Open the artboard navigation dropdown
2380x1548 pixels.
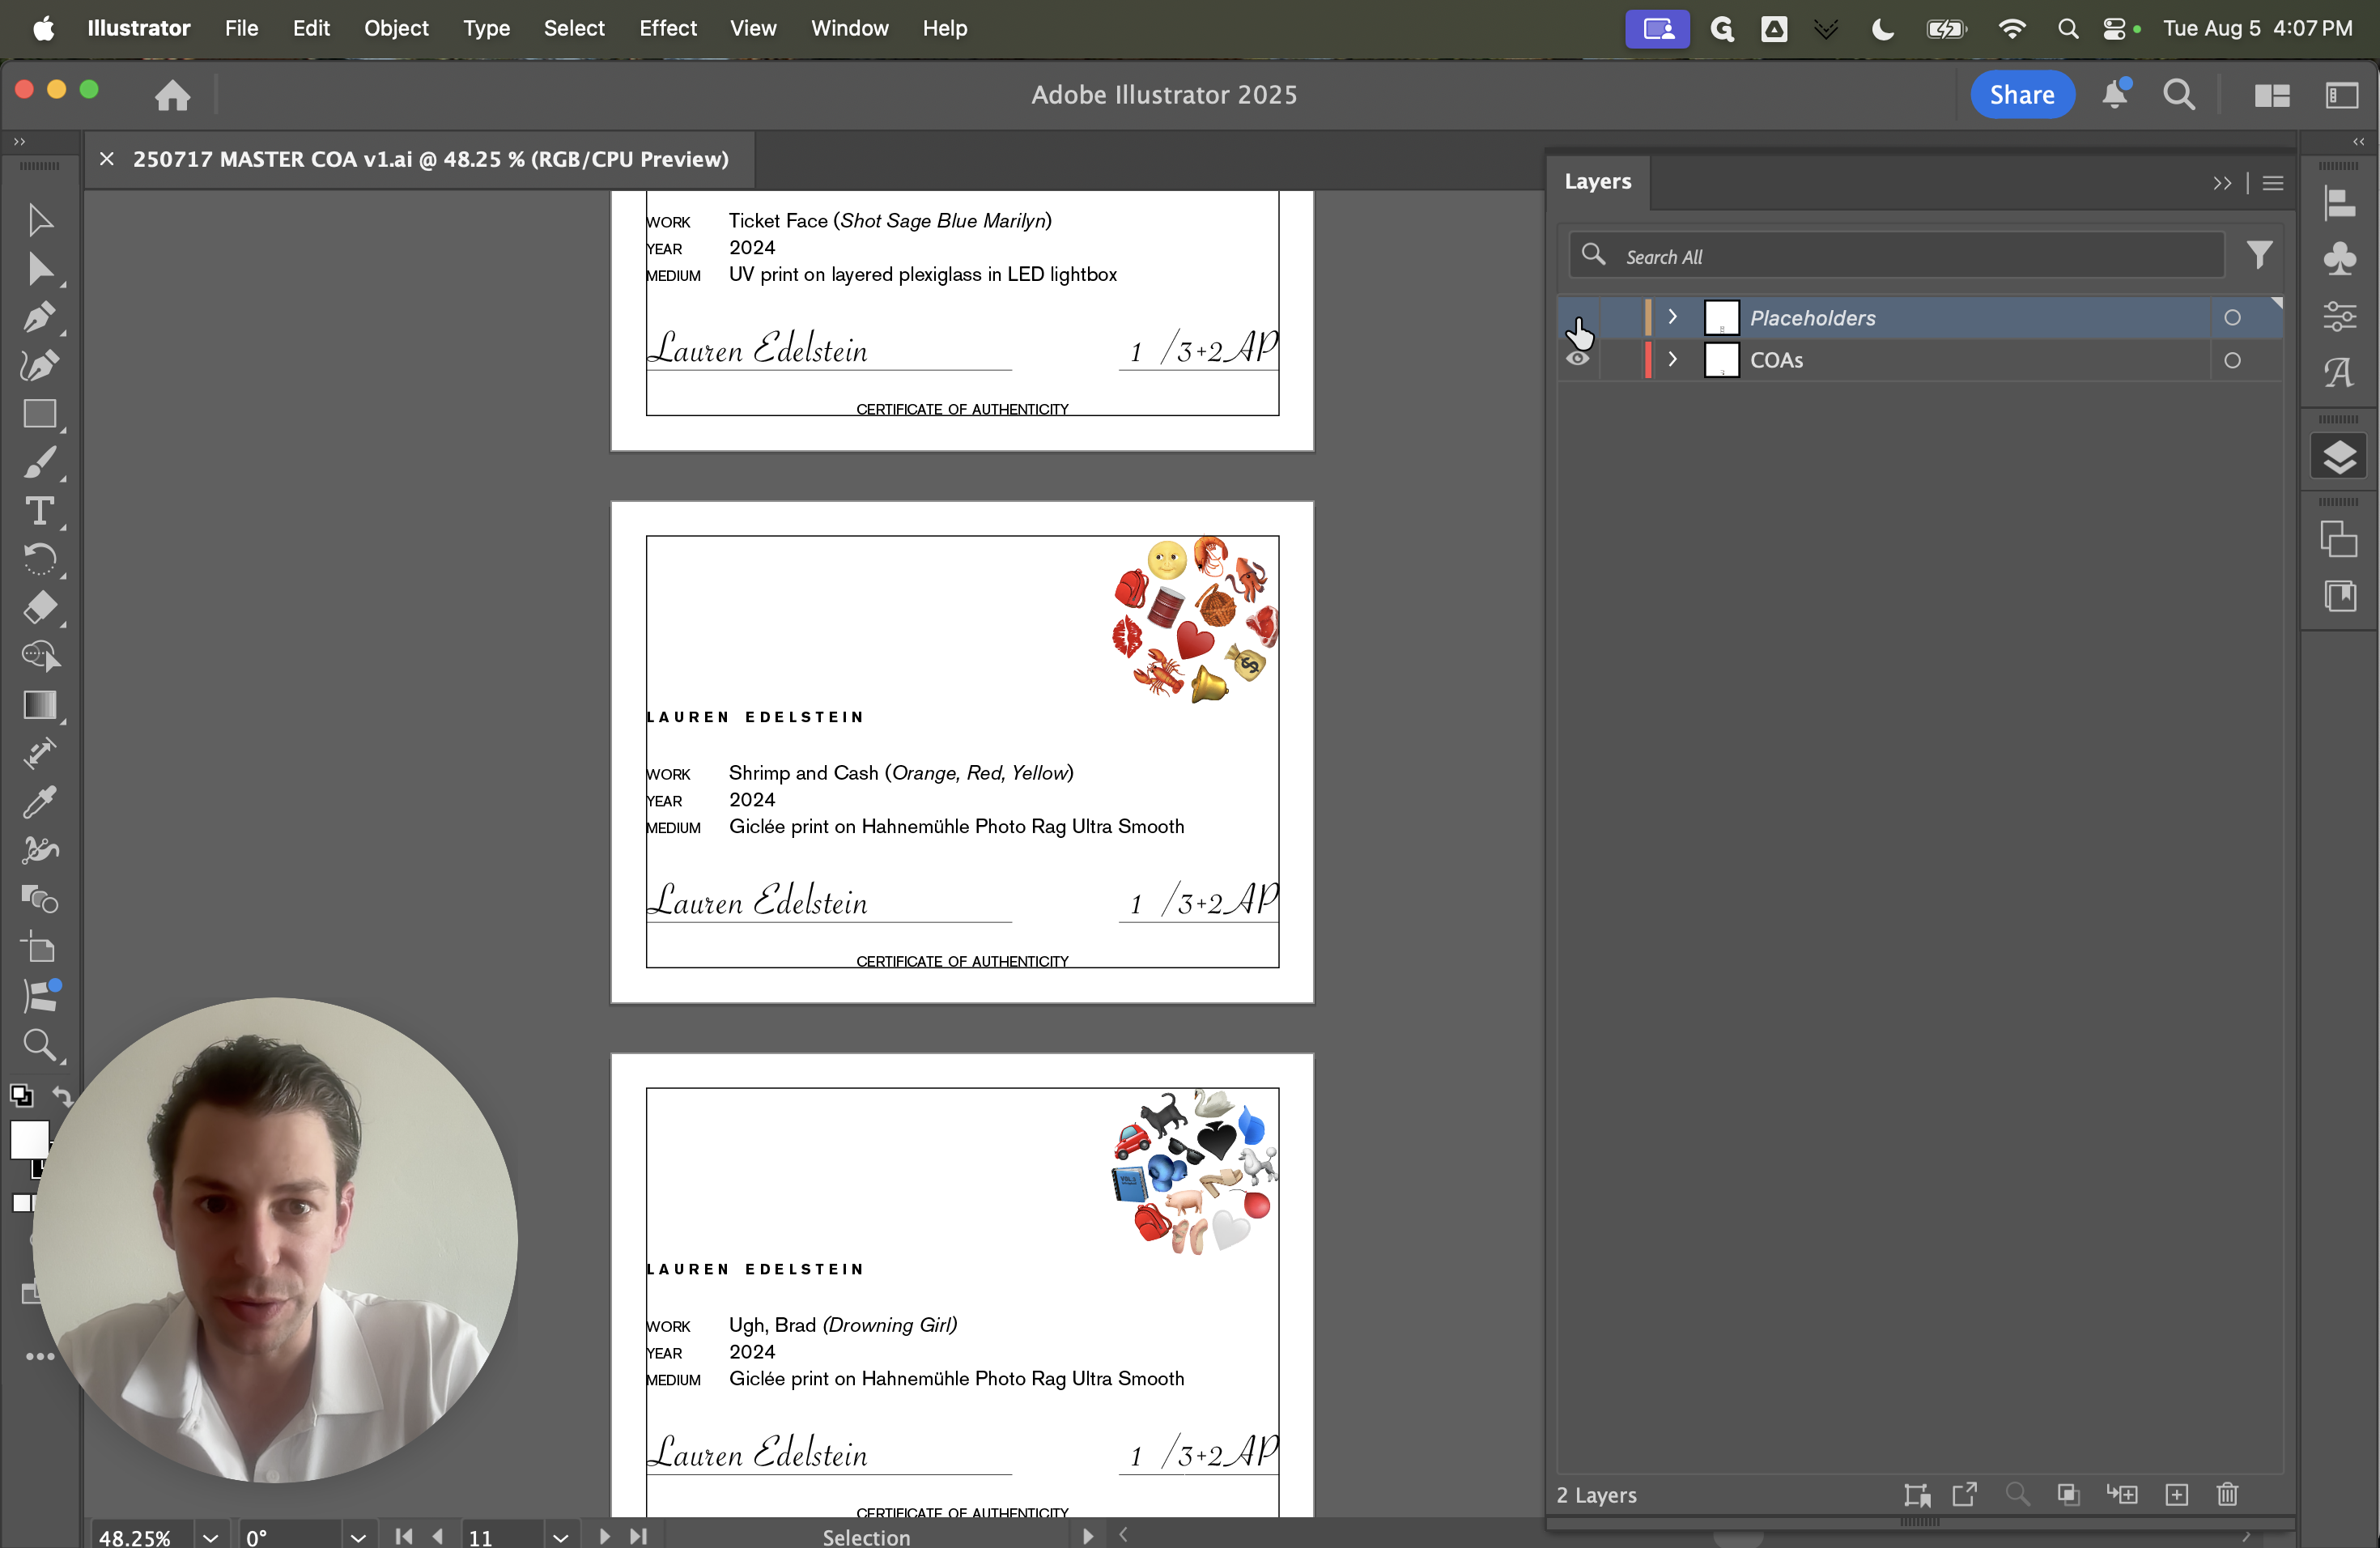click(x=560, y=1537)
